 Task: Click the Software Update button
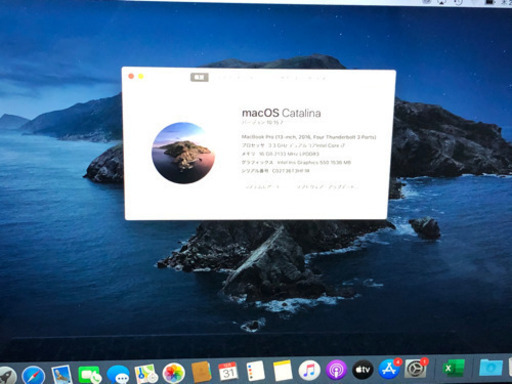(327, 187)
